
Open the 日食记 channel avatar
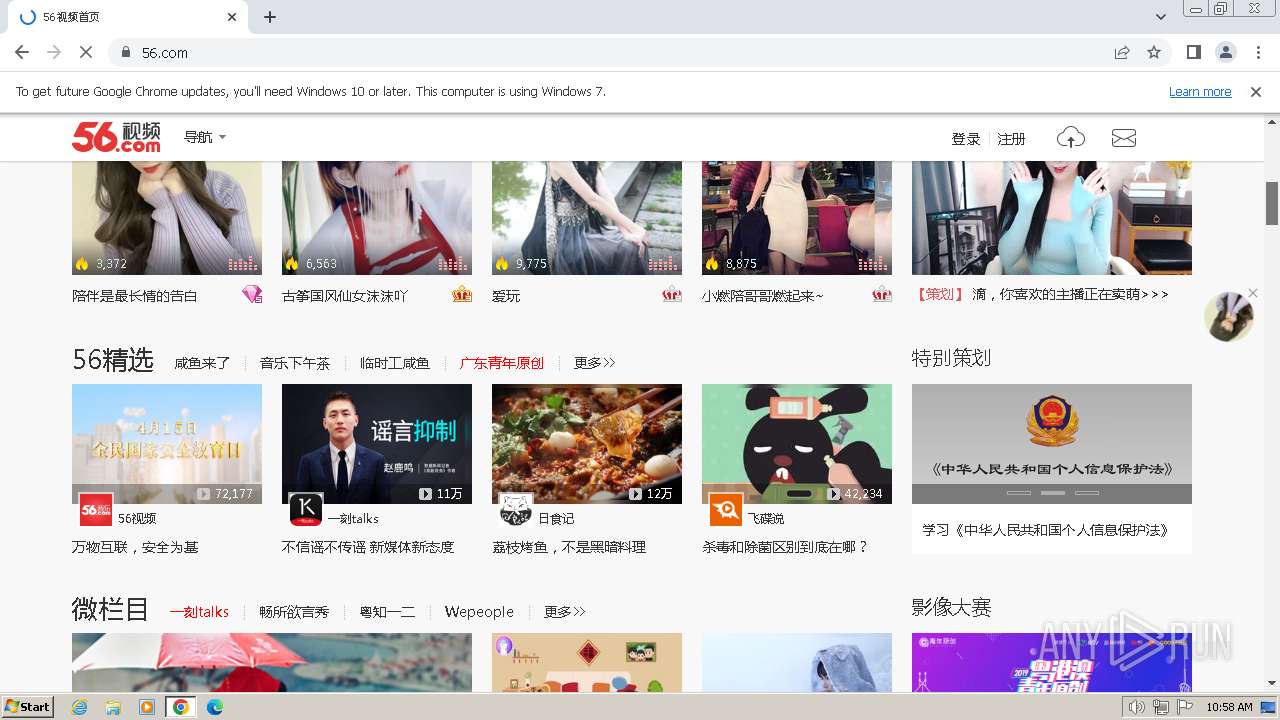point(516,510)
